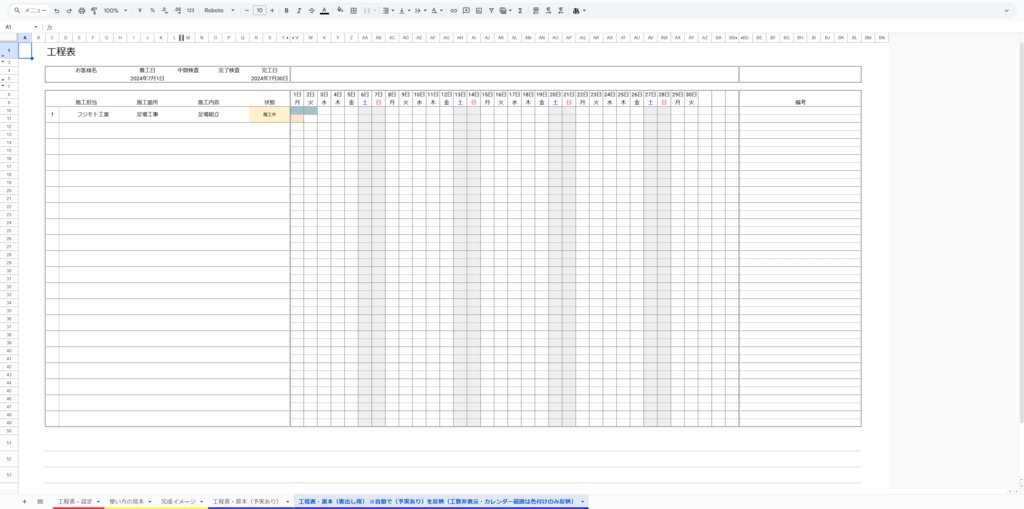Open the Roboto font dropdown
This screenshot has width=1024, height=509.
coord(219,11)
